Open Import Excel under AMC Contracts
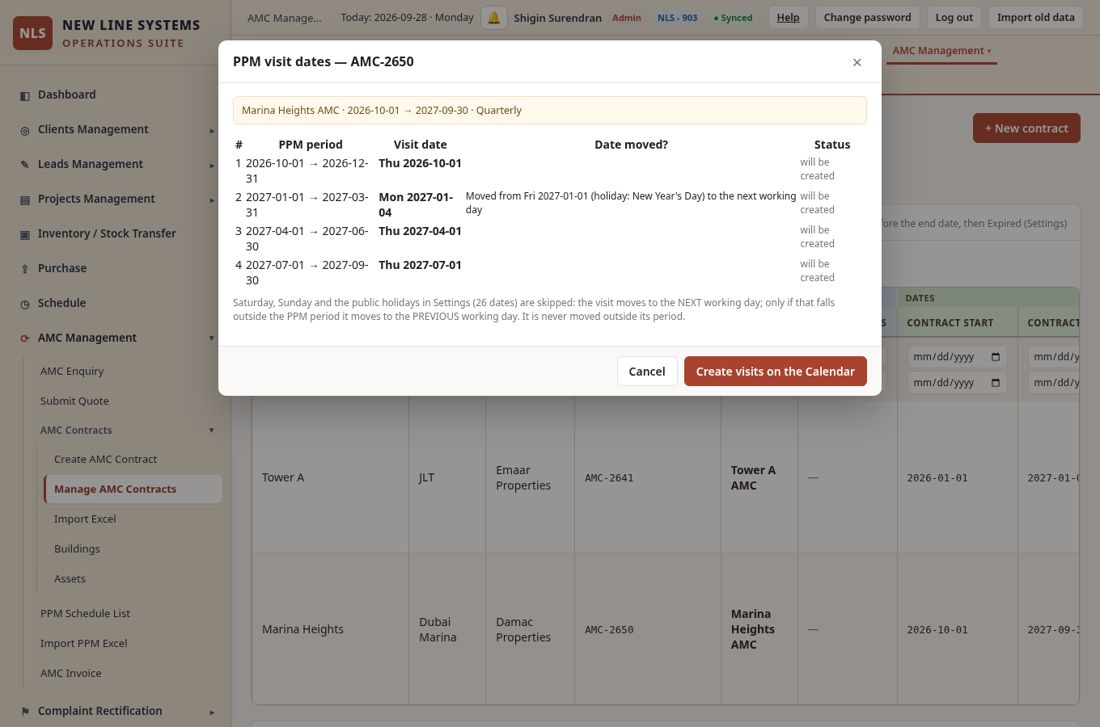1100x727 pixels. pyautogui.click(x=85, y=519)
